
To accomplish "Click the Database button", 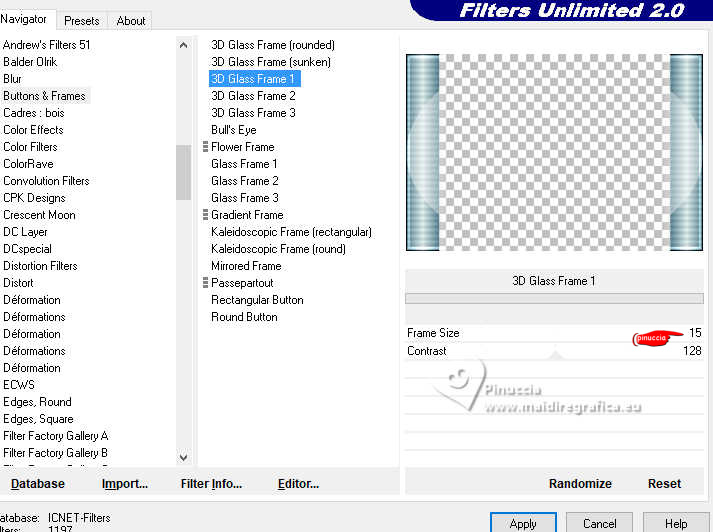I will click(38, 484).
